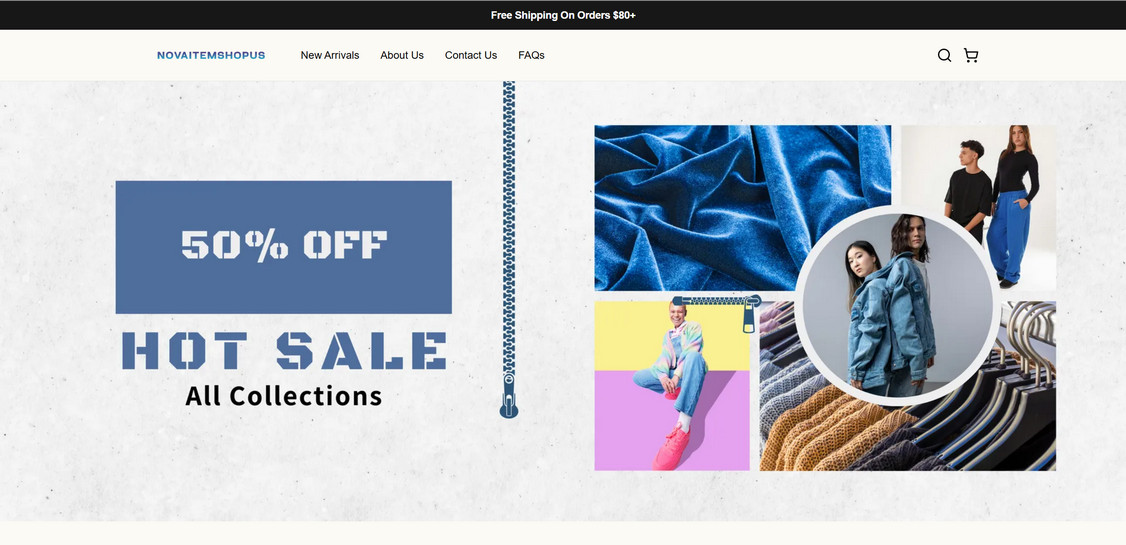Screen dimensions: 1126x545
Task: Go to New Arrivals page
Action: (x=330, y=55)
